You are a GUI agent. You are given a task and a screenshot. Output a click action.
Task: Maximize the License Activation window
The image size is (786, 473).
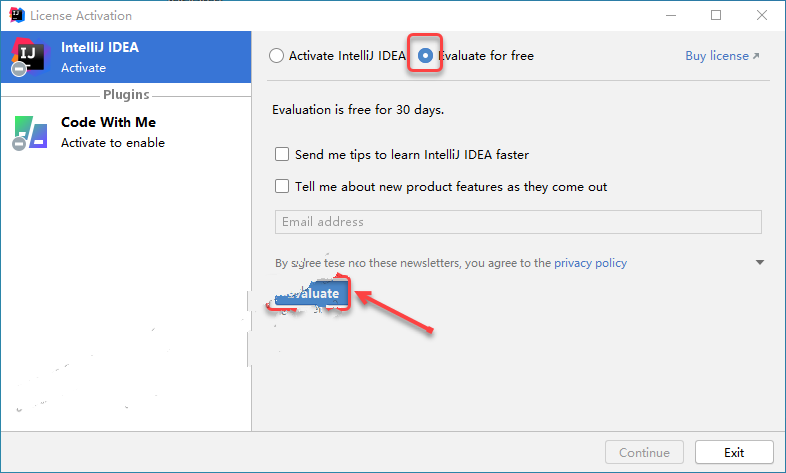click(x=716, y=15)
